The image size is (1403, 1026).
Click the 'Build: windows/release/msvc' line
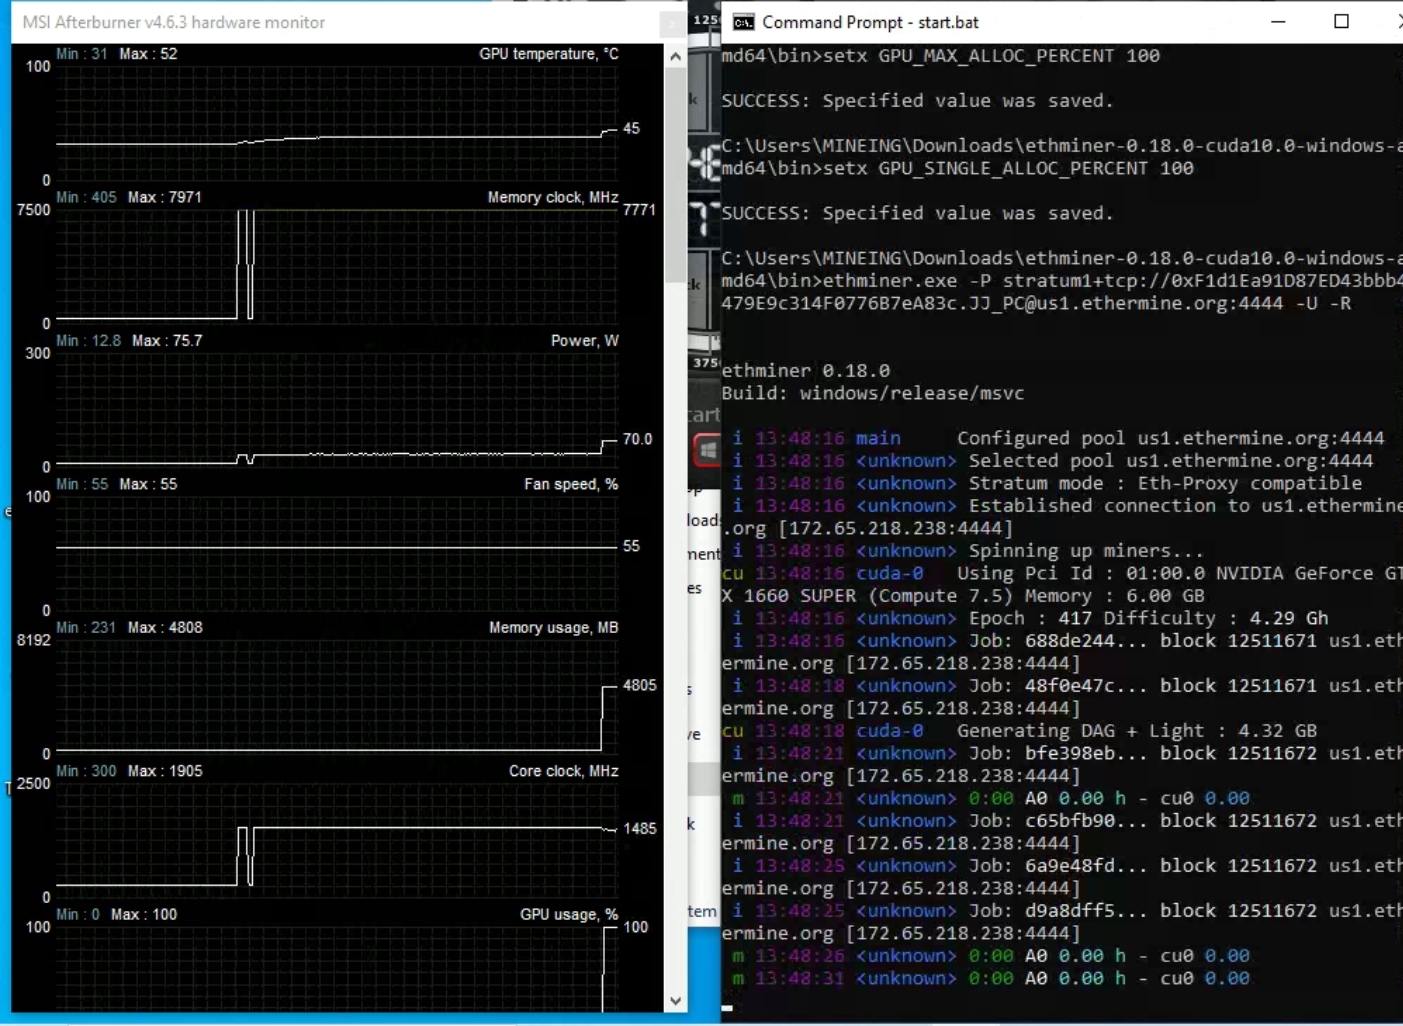[873, 394]
